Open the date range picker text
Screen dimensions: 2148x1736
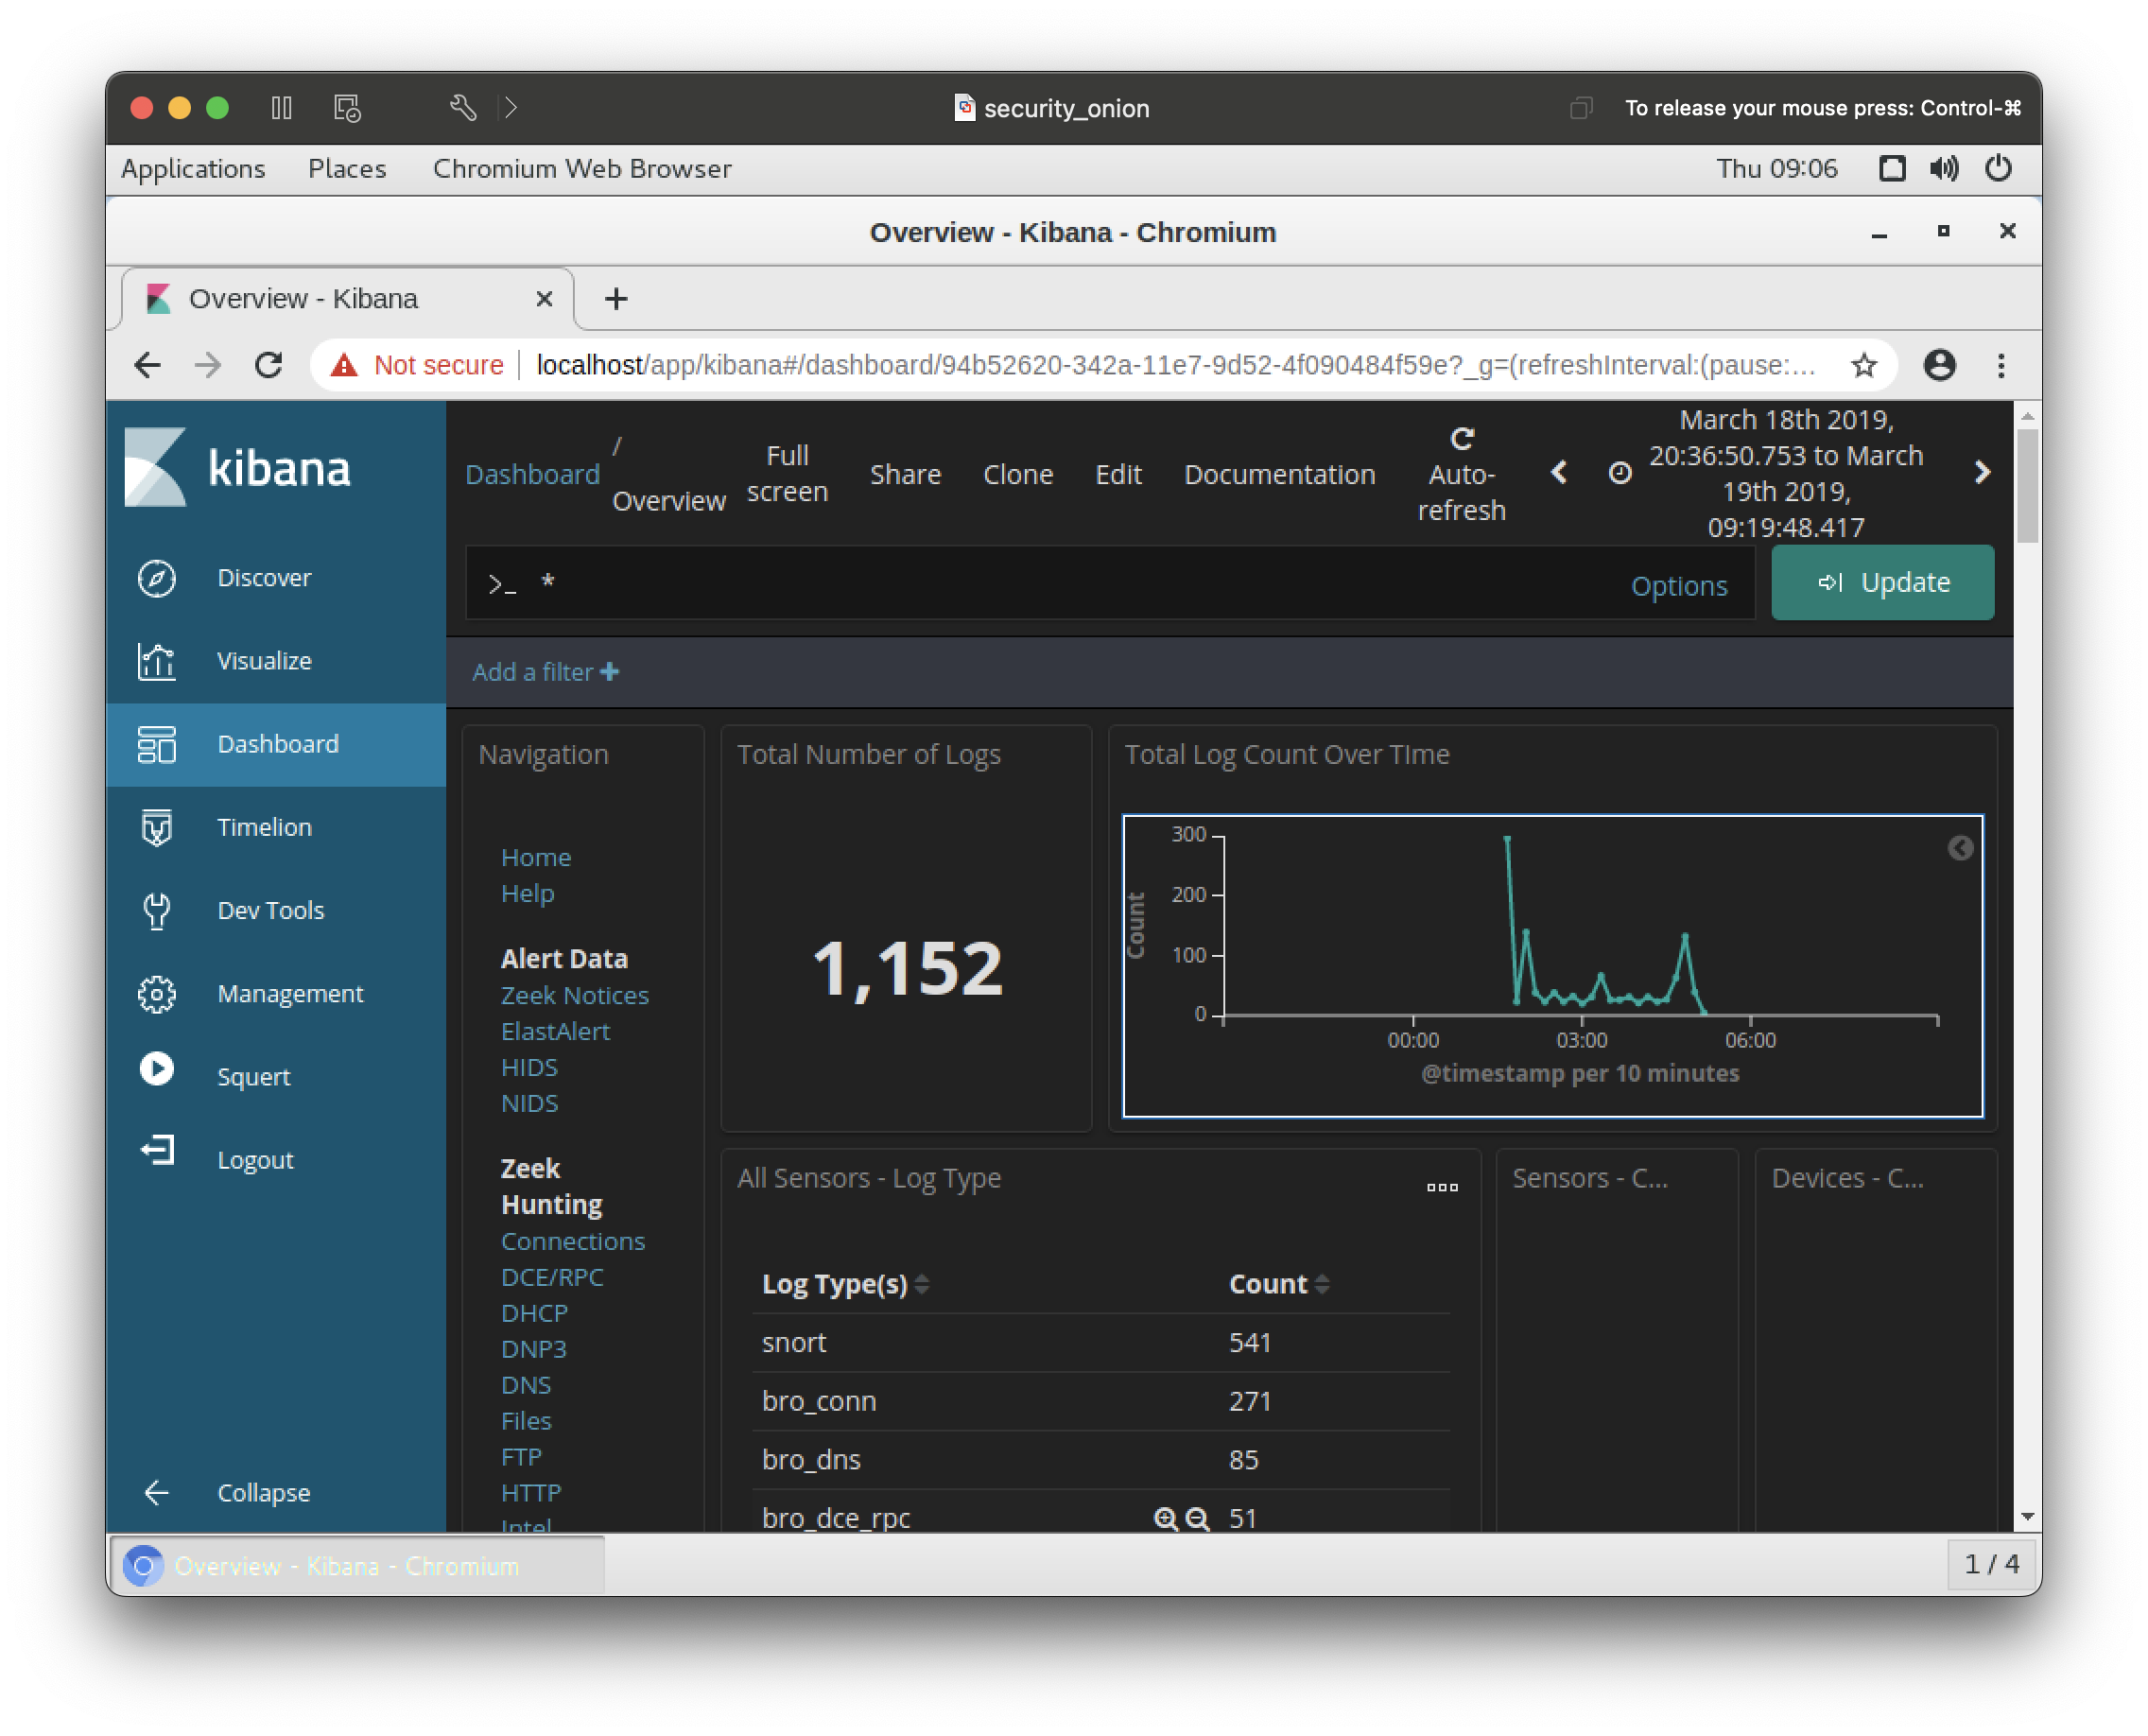(1786, 473)
